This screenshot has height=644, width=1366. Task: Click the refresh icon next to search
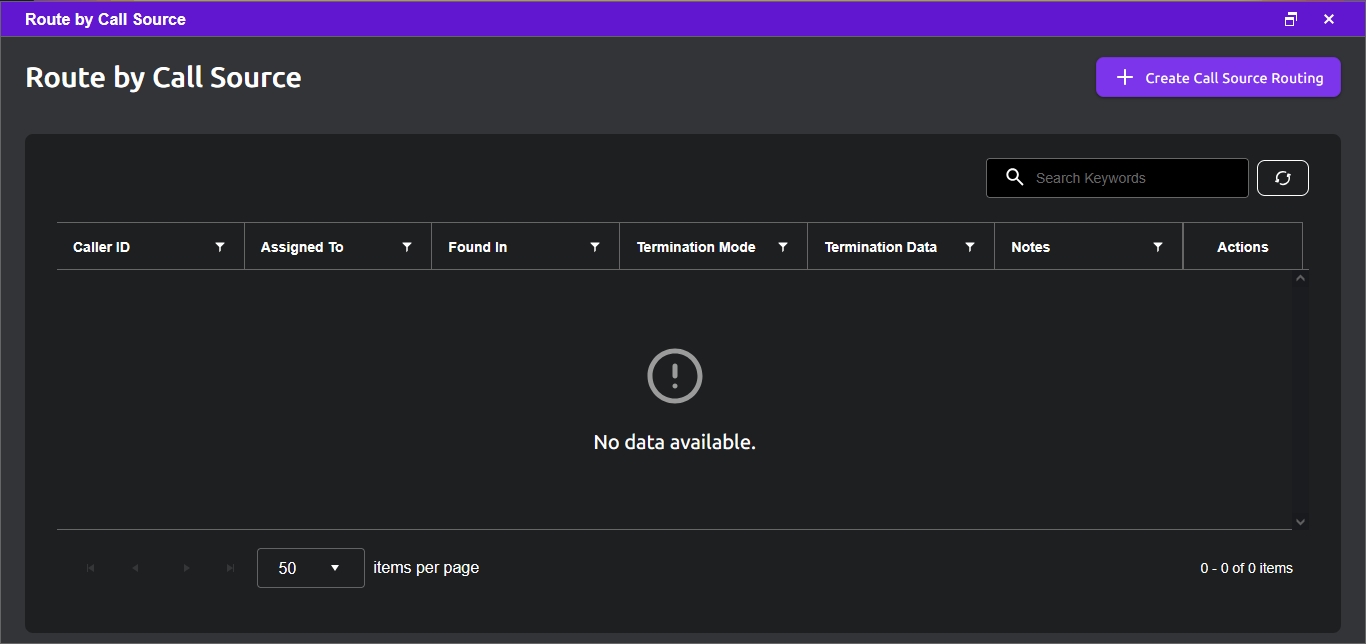click(x=1282, y=178)
